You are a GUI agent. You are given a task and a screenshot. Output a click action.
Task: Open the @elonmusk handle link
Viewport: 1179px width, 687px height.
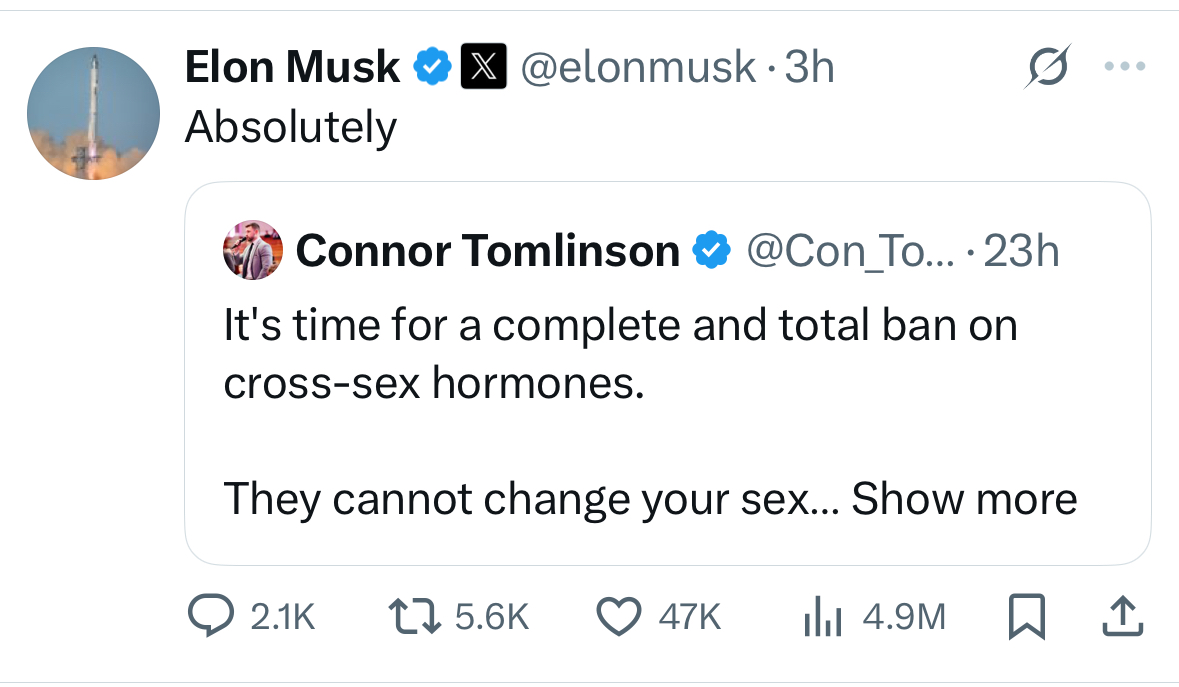pos(638,67)
